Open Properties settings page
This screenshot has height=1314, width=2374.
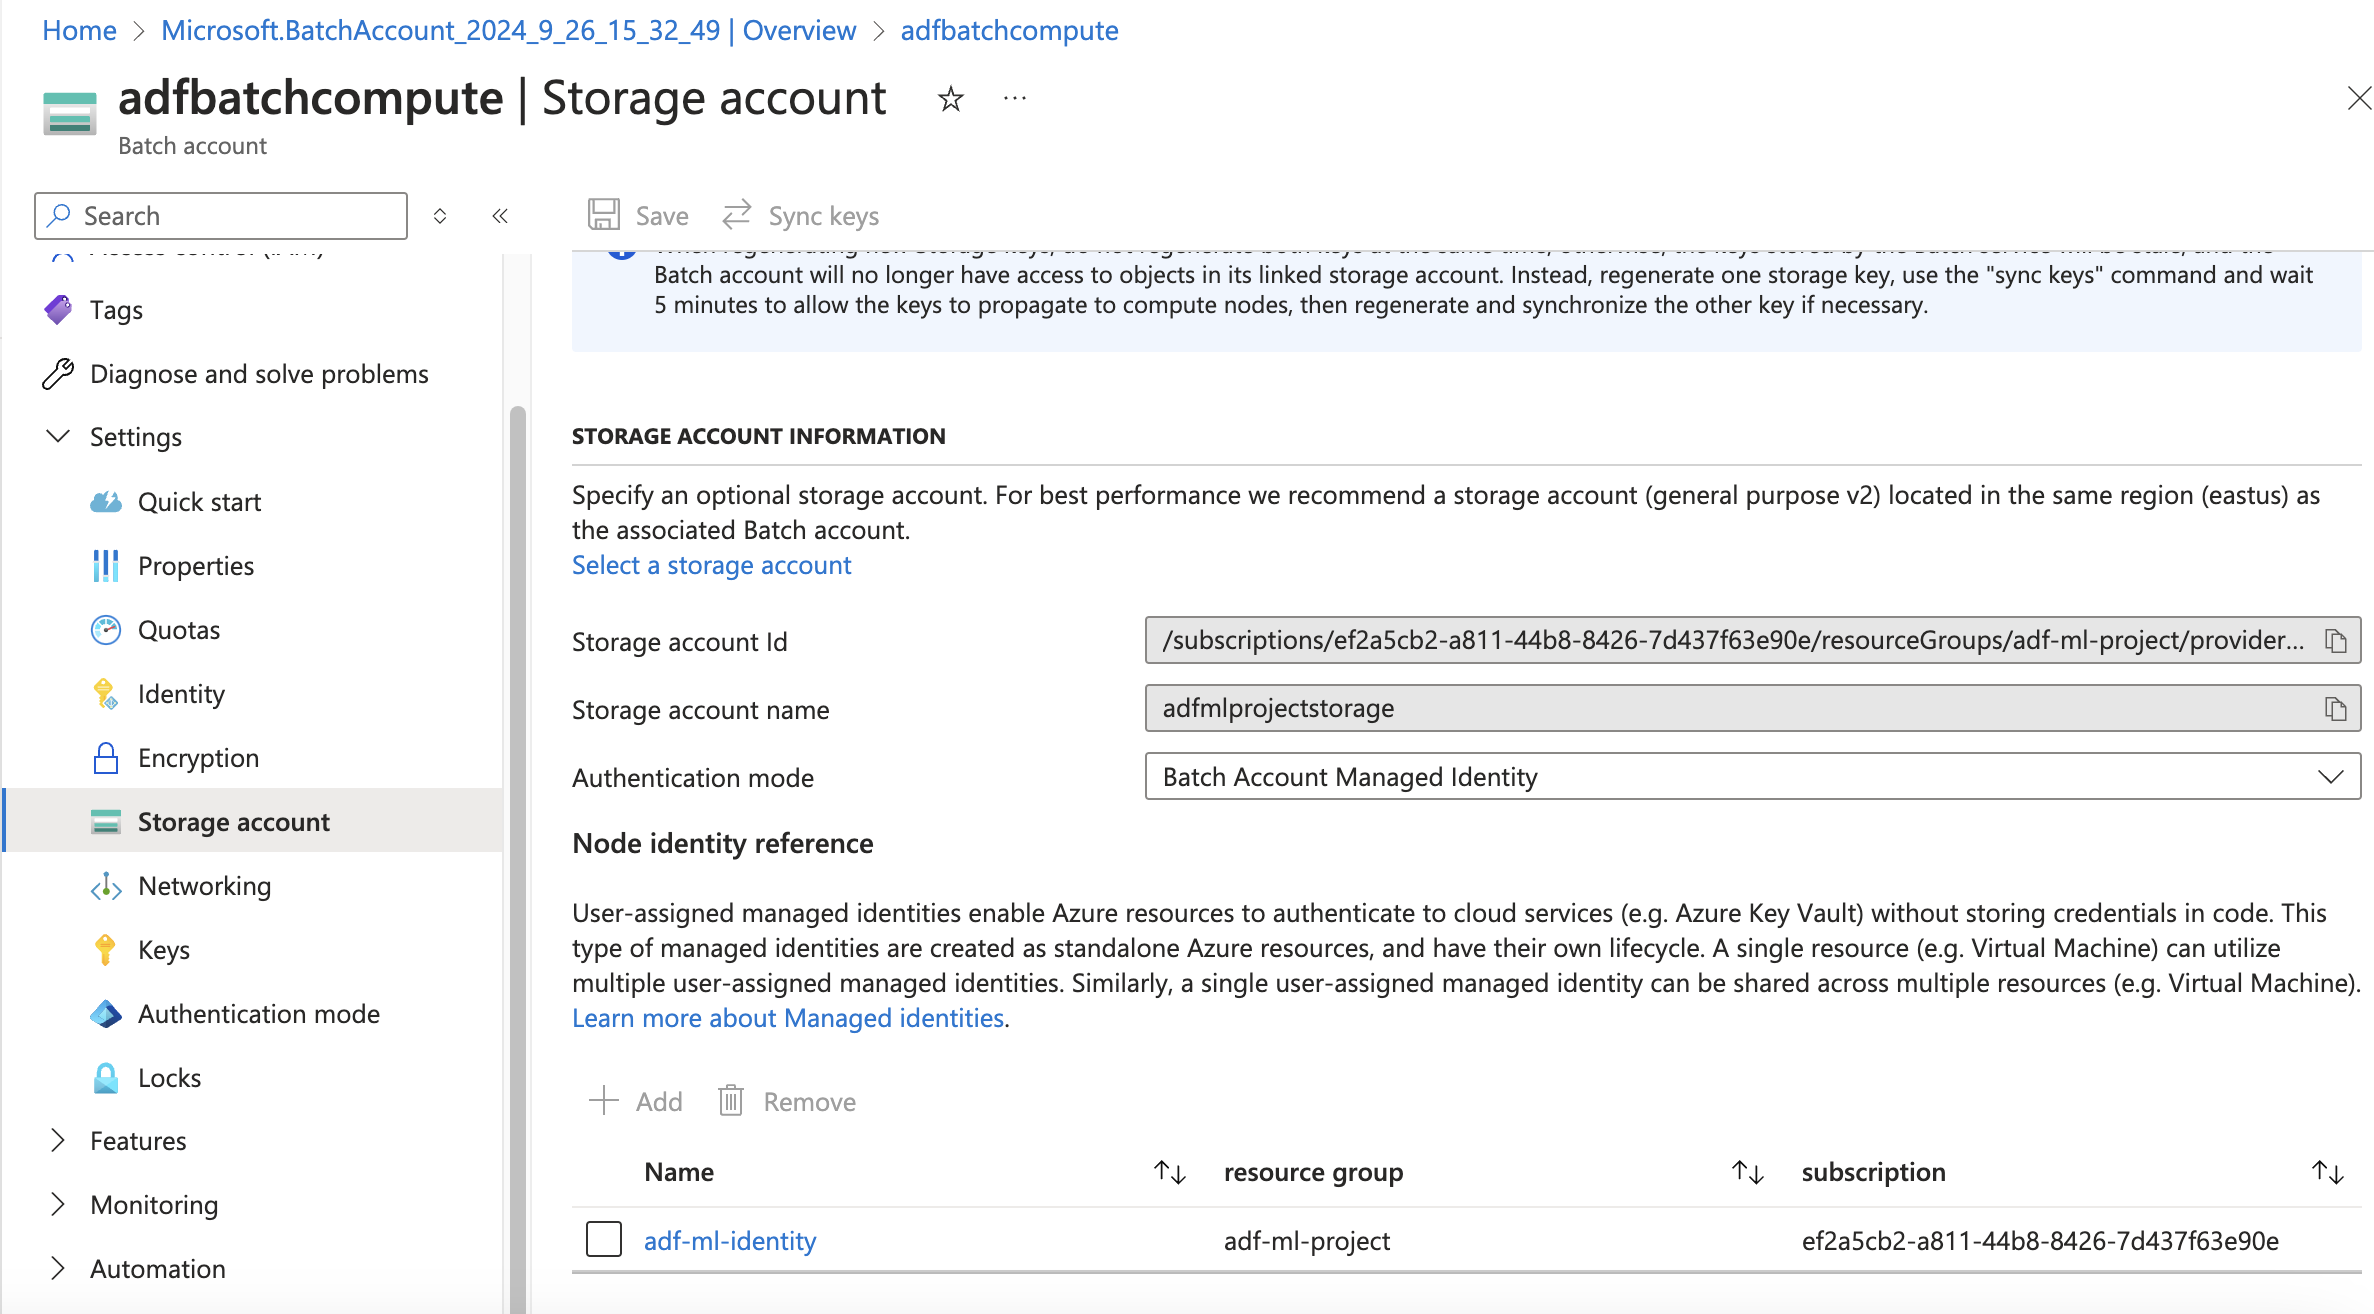pyautogui.click(x=196, y=566)
